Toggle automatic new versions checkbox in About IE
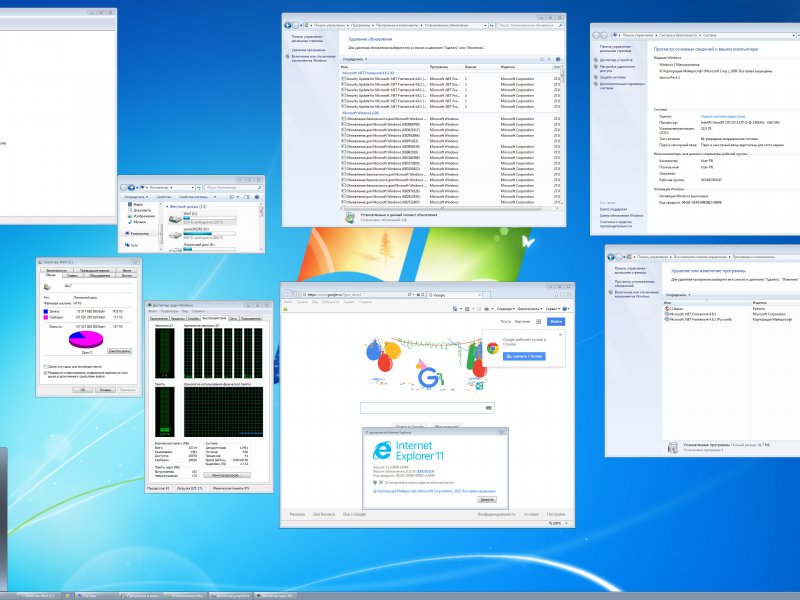The image size is (800, 600). [381, 482]
